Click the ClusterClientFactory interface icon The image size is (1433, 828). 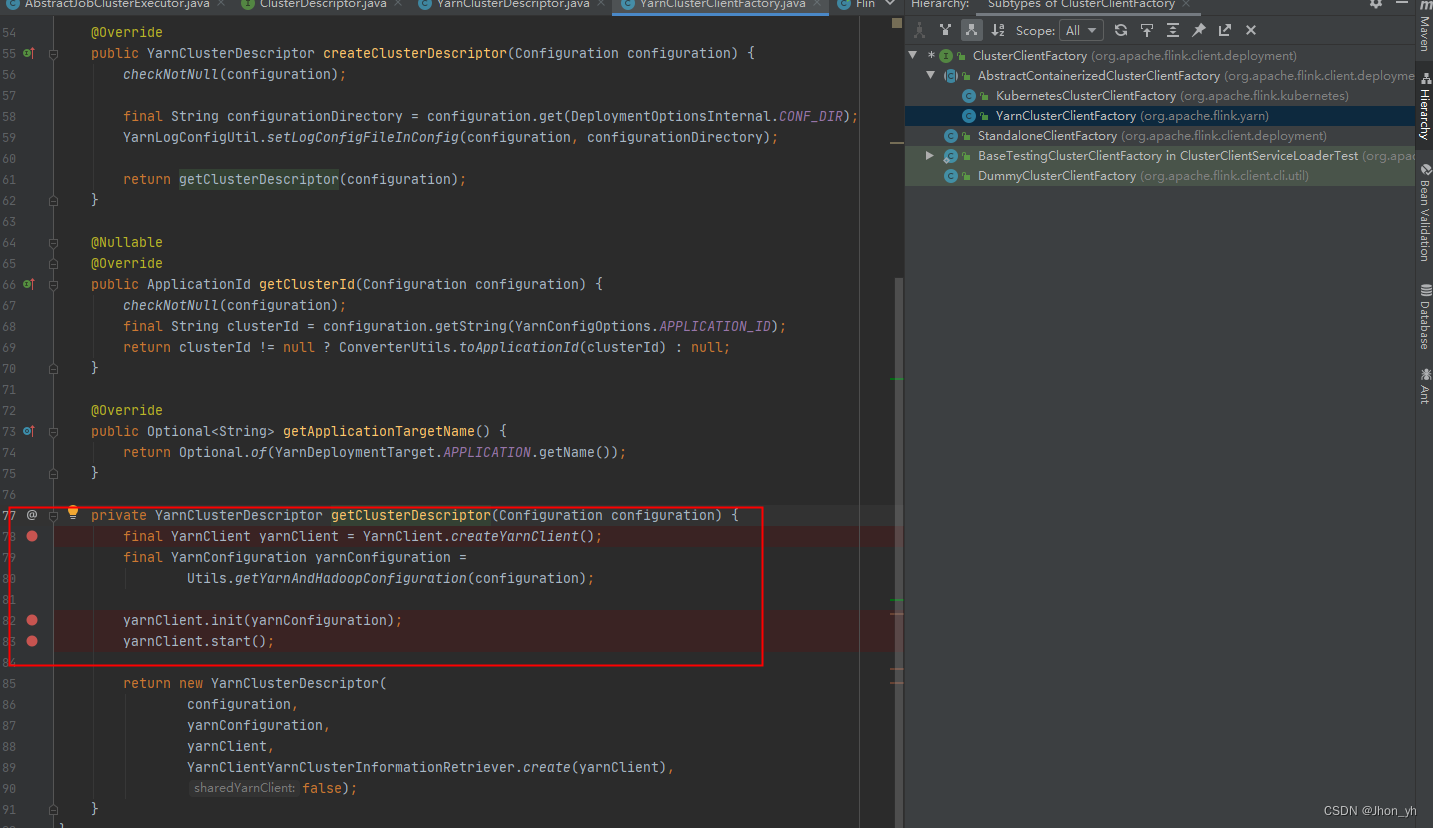pyautogui.click(x=946, y=56)
